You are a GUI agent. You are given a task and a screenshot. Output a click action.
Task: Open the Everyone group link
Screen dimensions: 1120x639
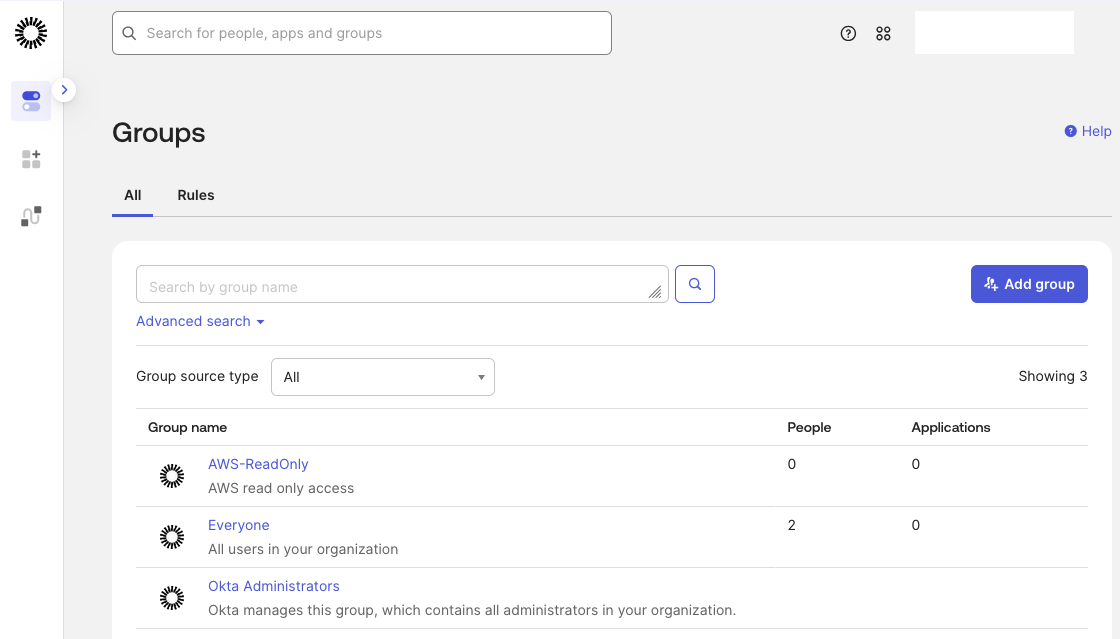[238, 525]
